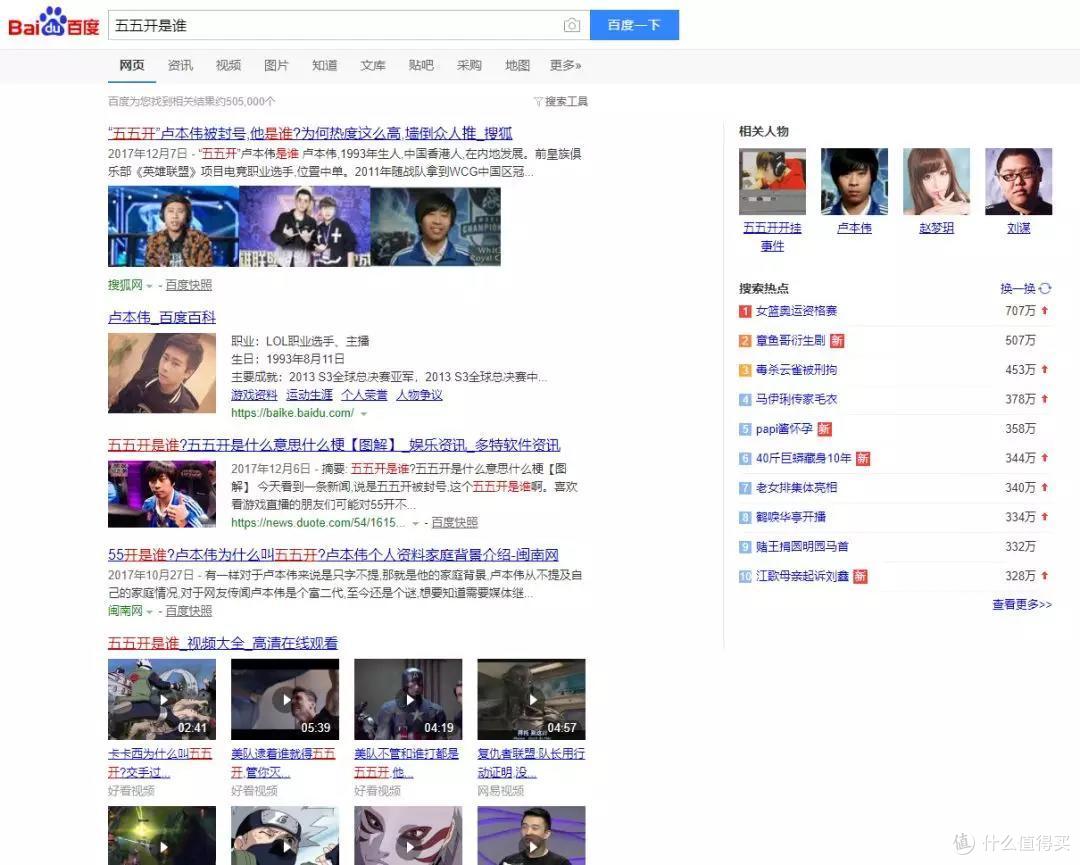Expand 闽南网 source dropdown arrow

[149, 612]
